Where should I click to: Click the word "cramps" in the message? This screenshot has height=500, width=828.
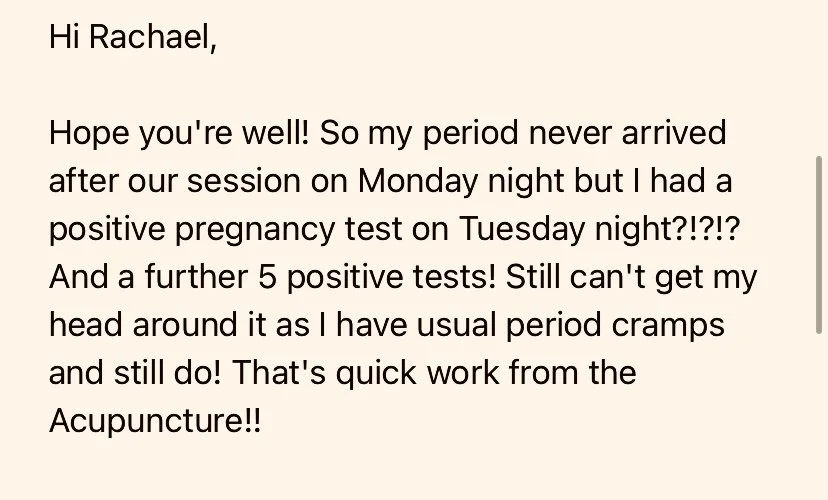tap(667, 326)
